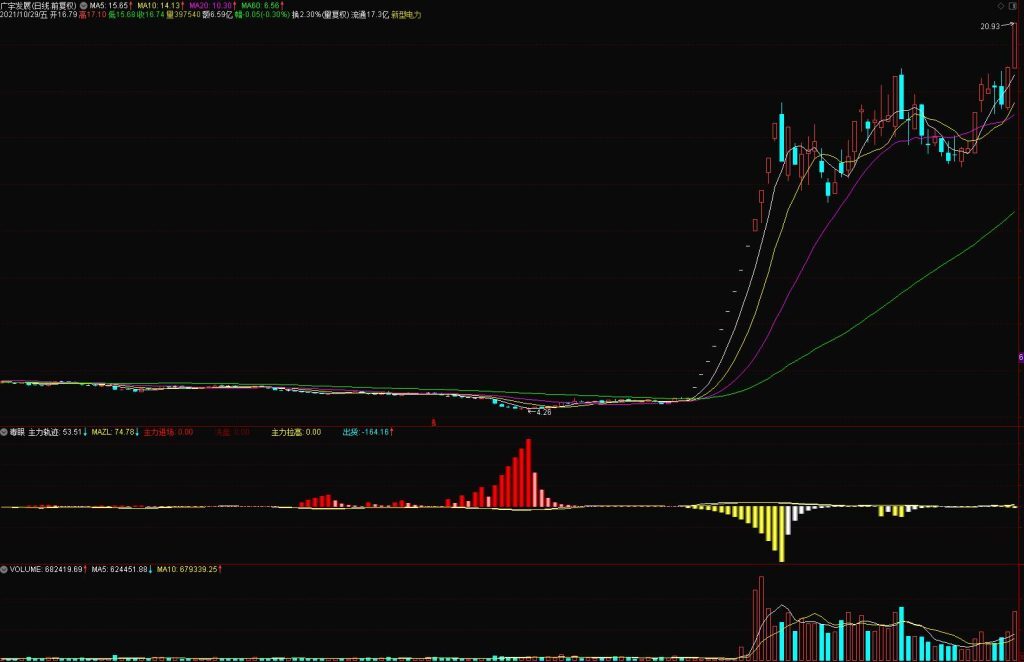Image resolution: width=1024 pixels, height=662 pixels.
Task: Click the diamond icon at top right
Action: (1001, 6)
